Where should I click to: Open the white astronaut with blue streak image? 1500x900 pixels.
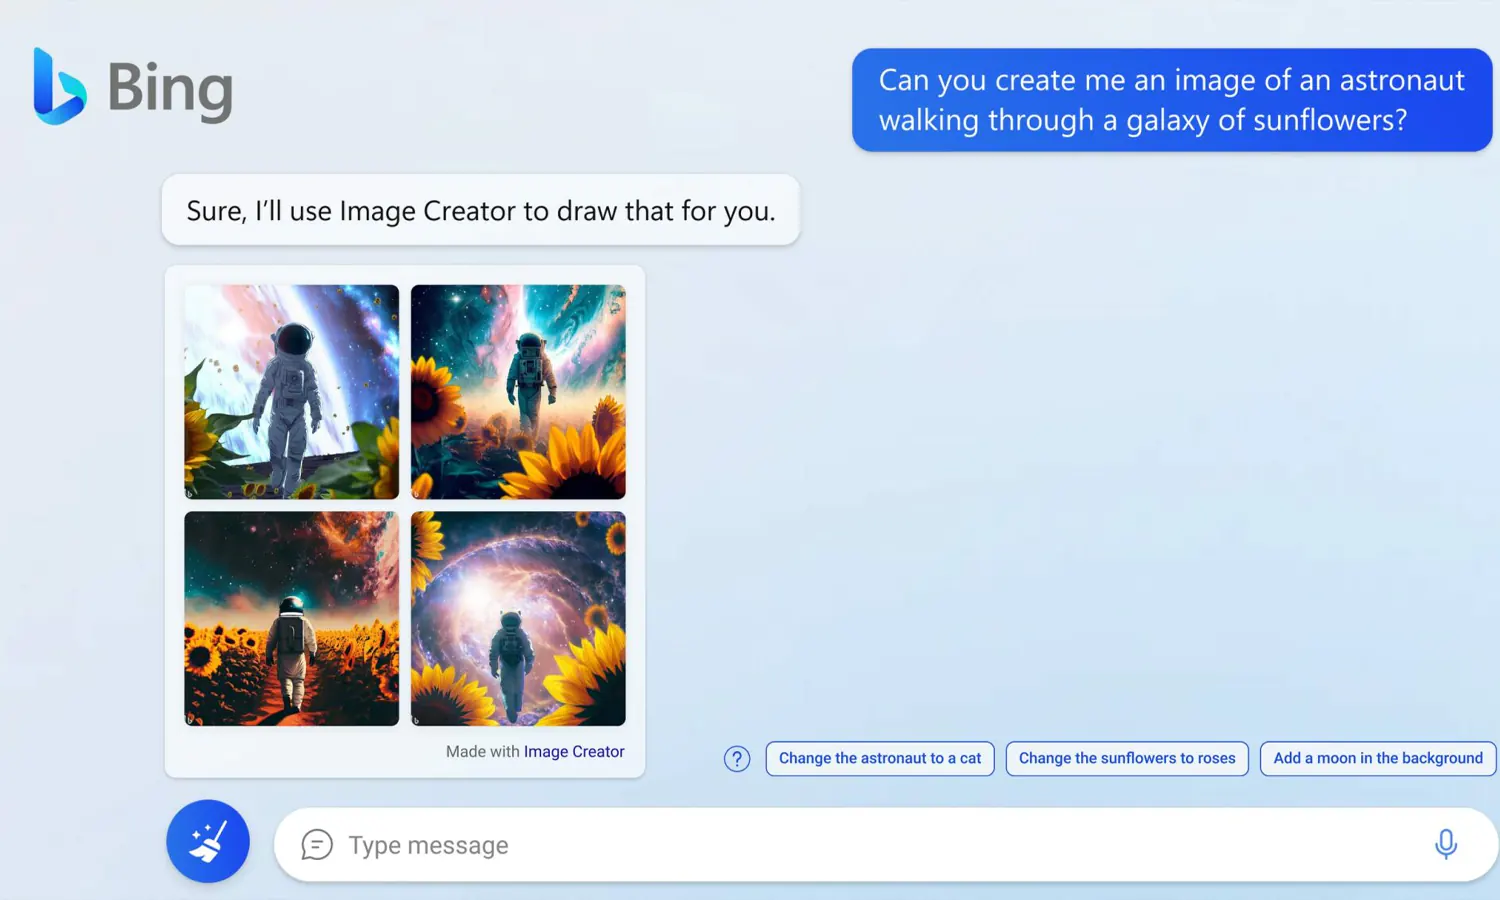tap(292, 392)
